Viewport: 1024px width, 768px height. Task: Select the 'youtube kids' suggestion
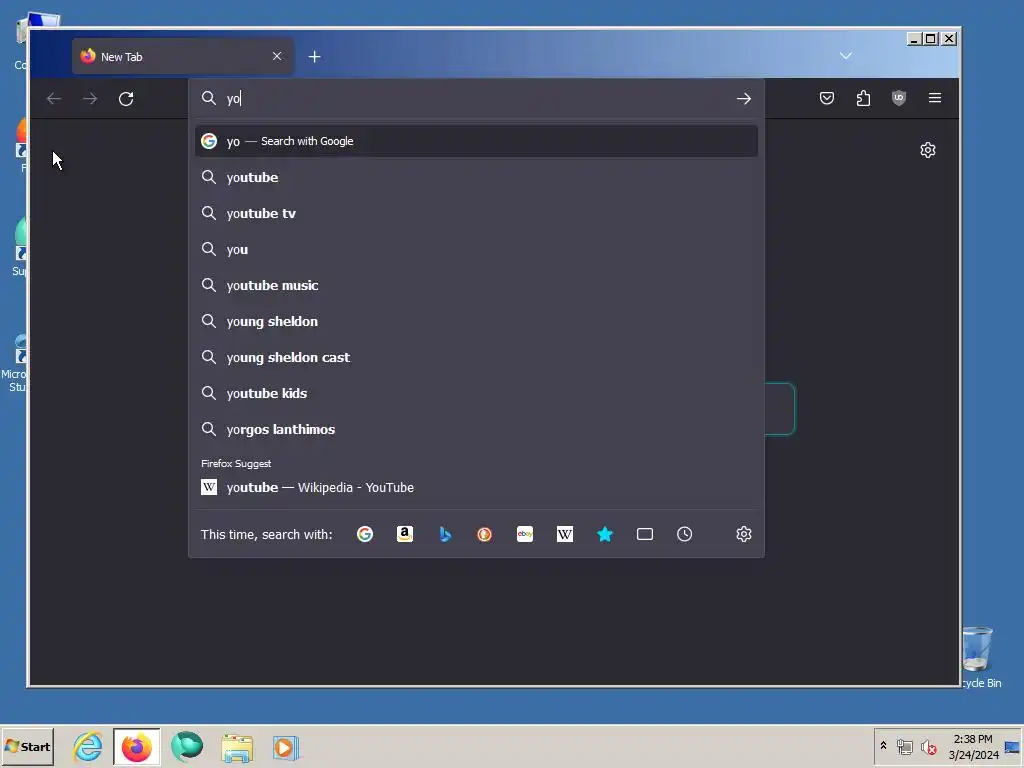[x=476, y=392]
